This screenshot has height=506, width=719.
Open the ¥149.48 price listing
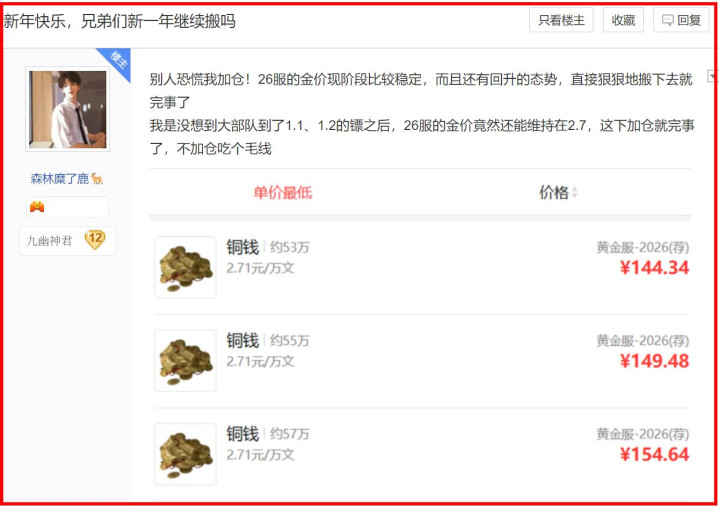[x=654, y=361]
